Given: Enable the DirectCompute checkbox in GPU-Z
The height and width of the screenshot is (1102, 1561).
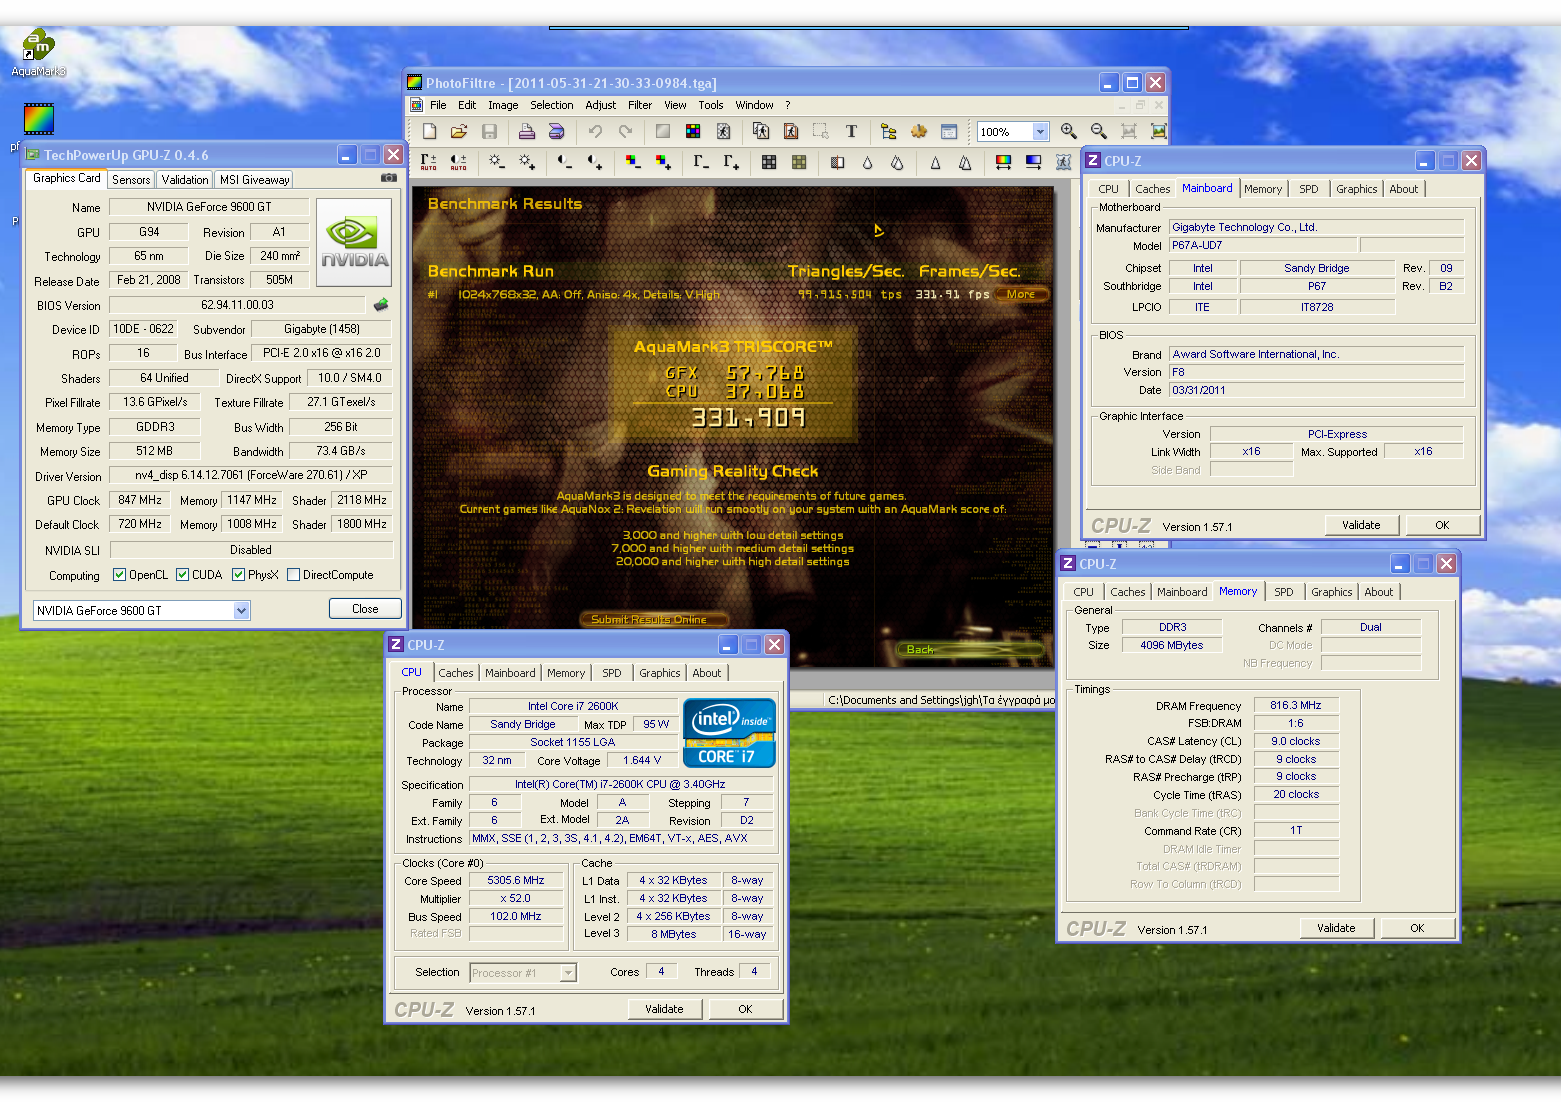Looking at the screenshot, I should coord(293,575).
